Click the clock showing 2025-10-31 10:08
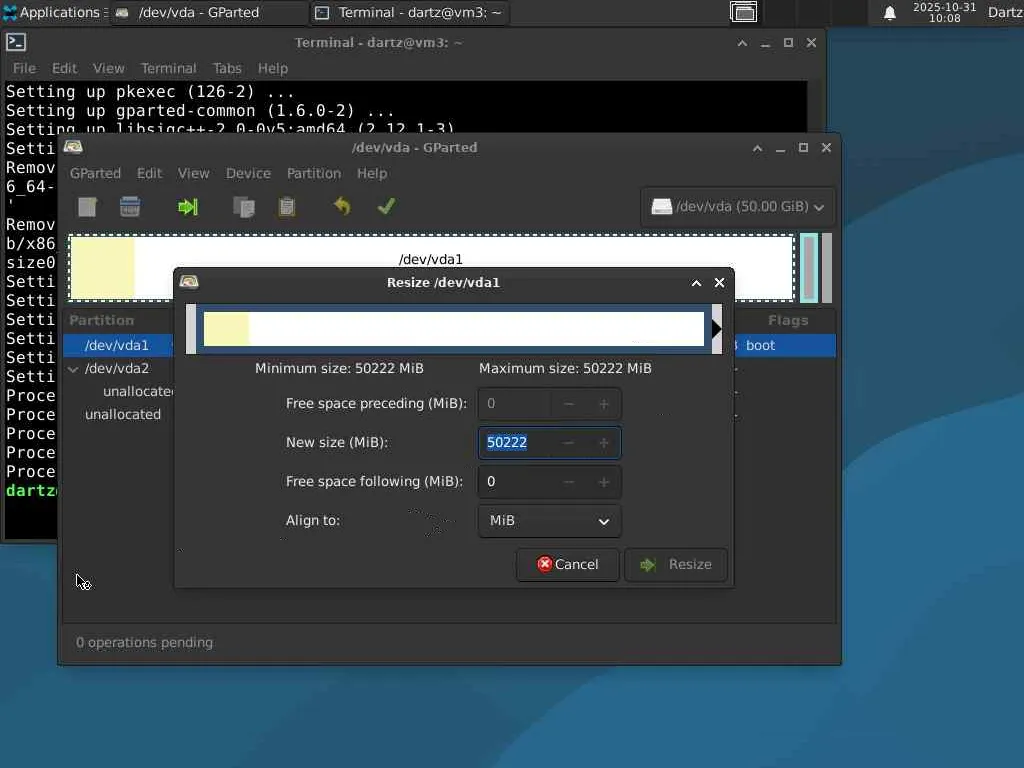 [x=944, y=12]
